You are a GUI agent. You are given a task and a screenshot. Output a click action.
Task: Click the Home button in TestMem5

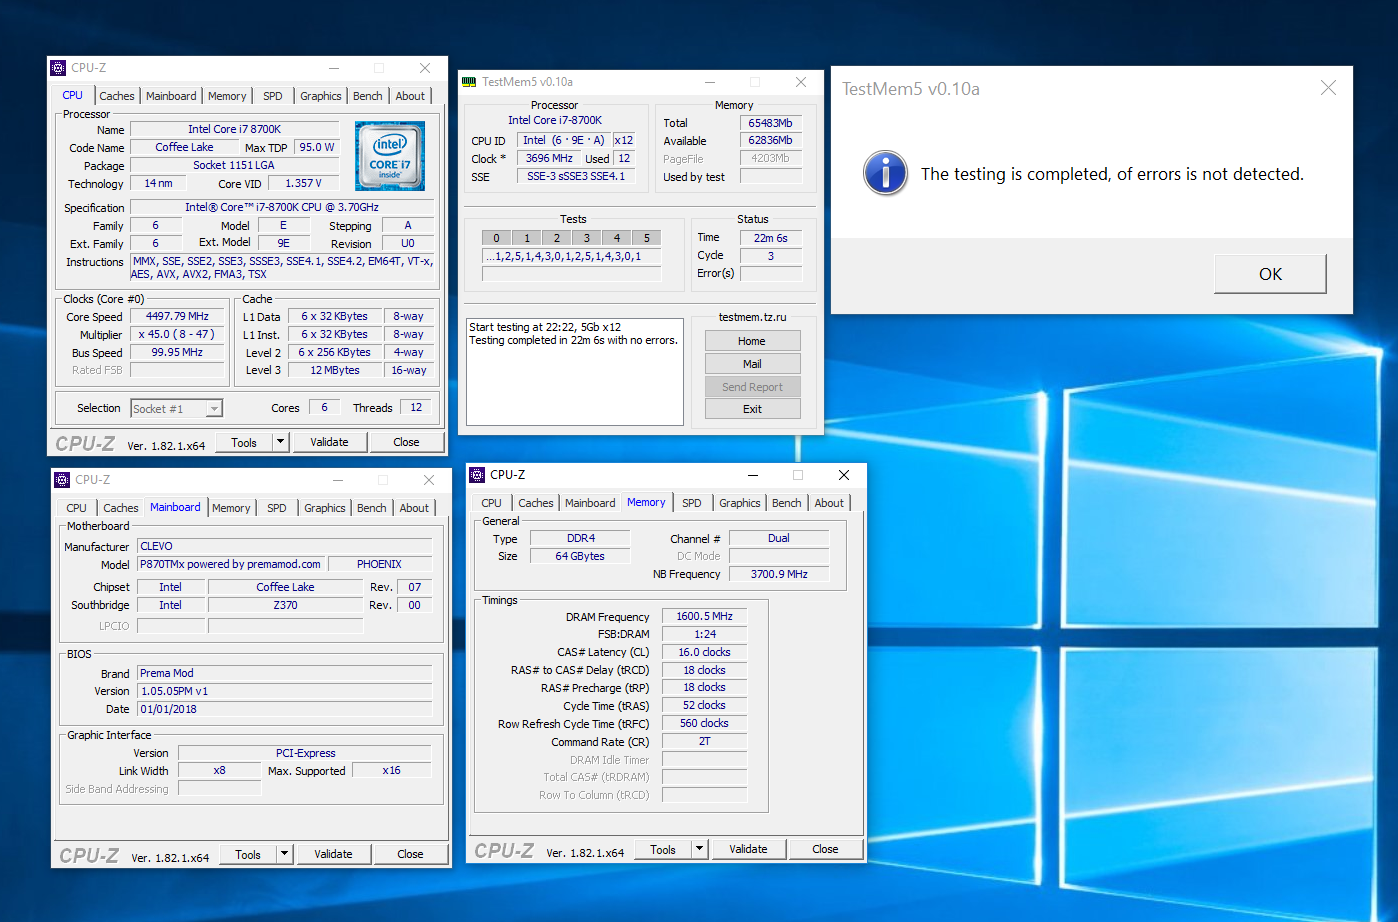click(752, 341)
